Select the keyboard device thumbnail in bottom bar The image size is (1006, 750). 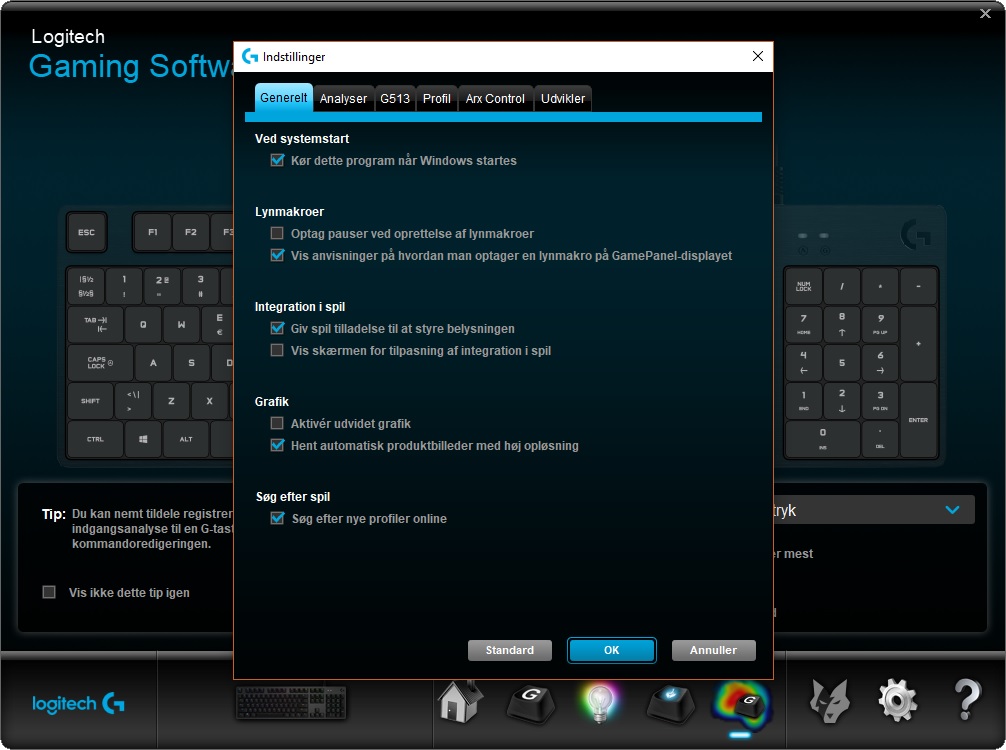291,703
